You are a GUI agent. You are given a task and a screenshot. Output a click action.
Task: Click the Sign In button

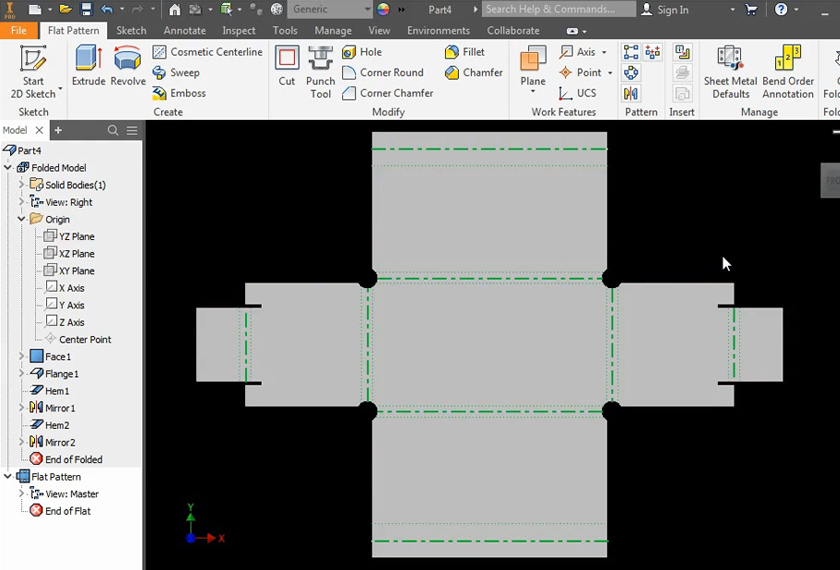664,10
